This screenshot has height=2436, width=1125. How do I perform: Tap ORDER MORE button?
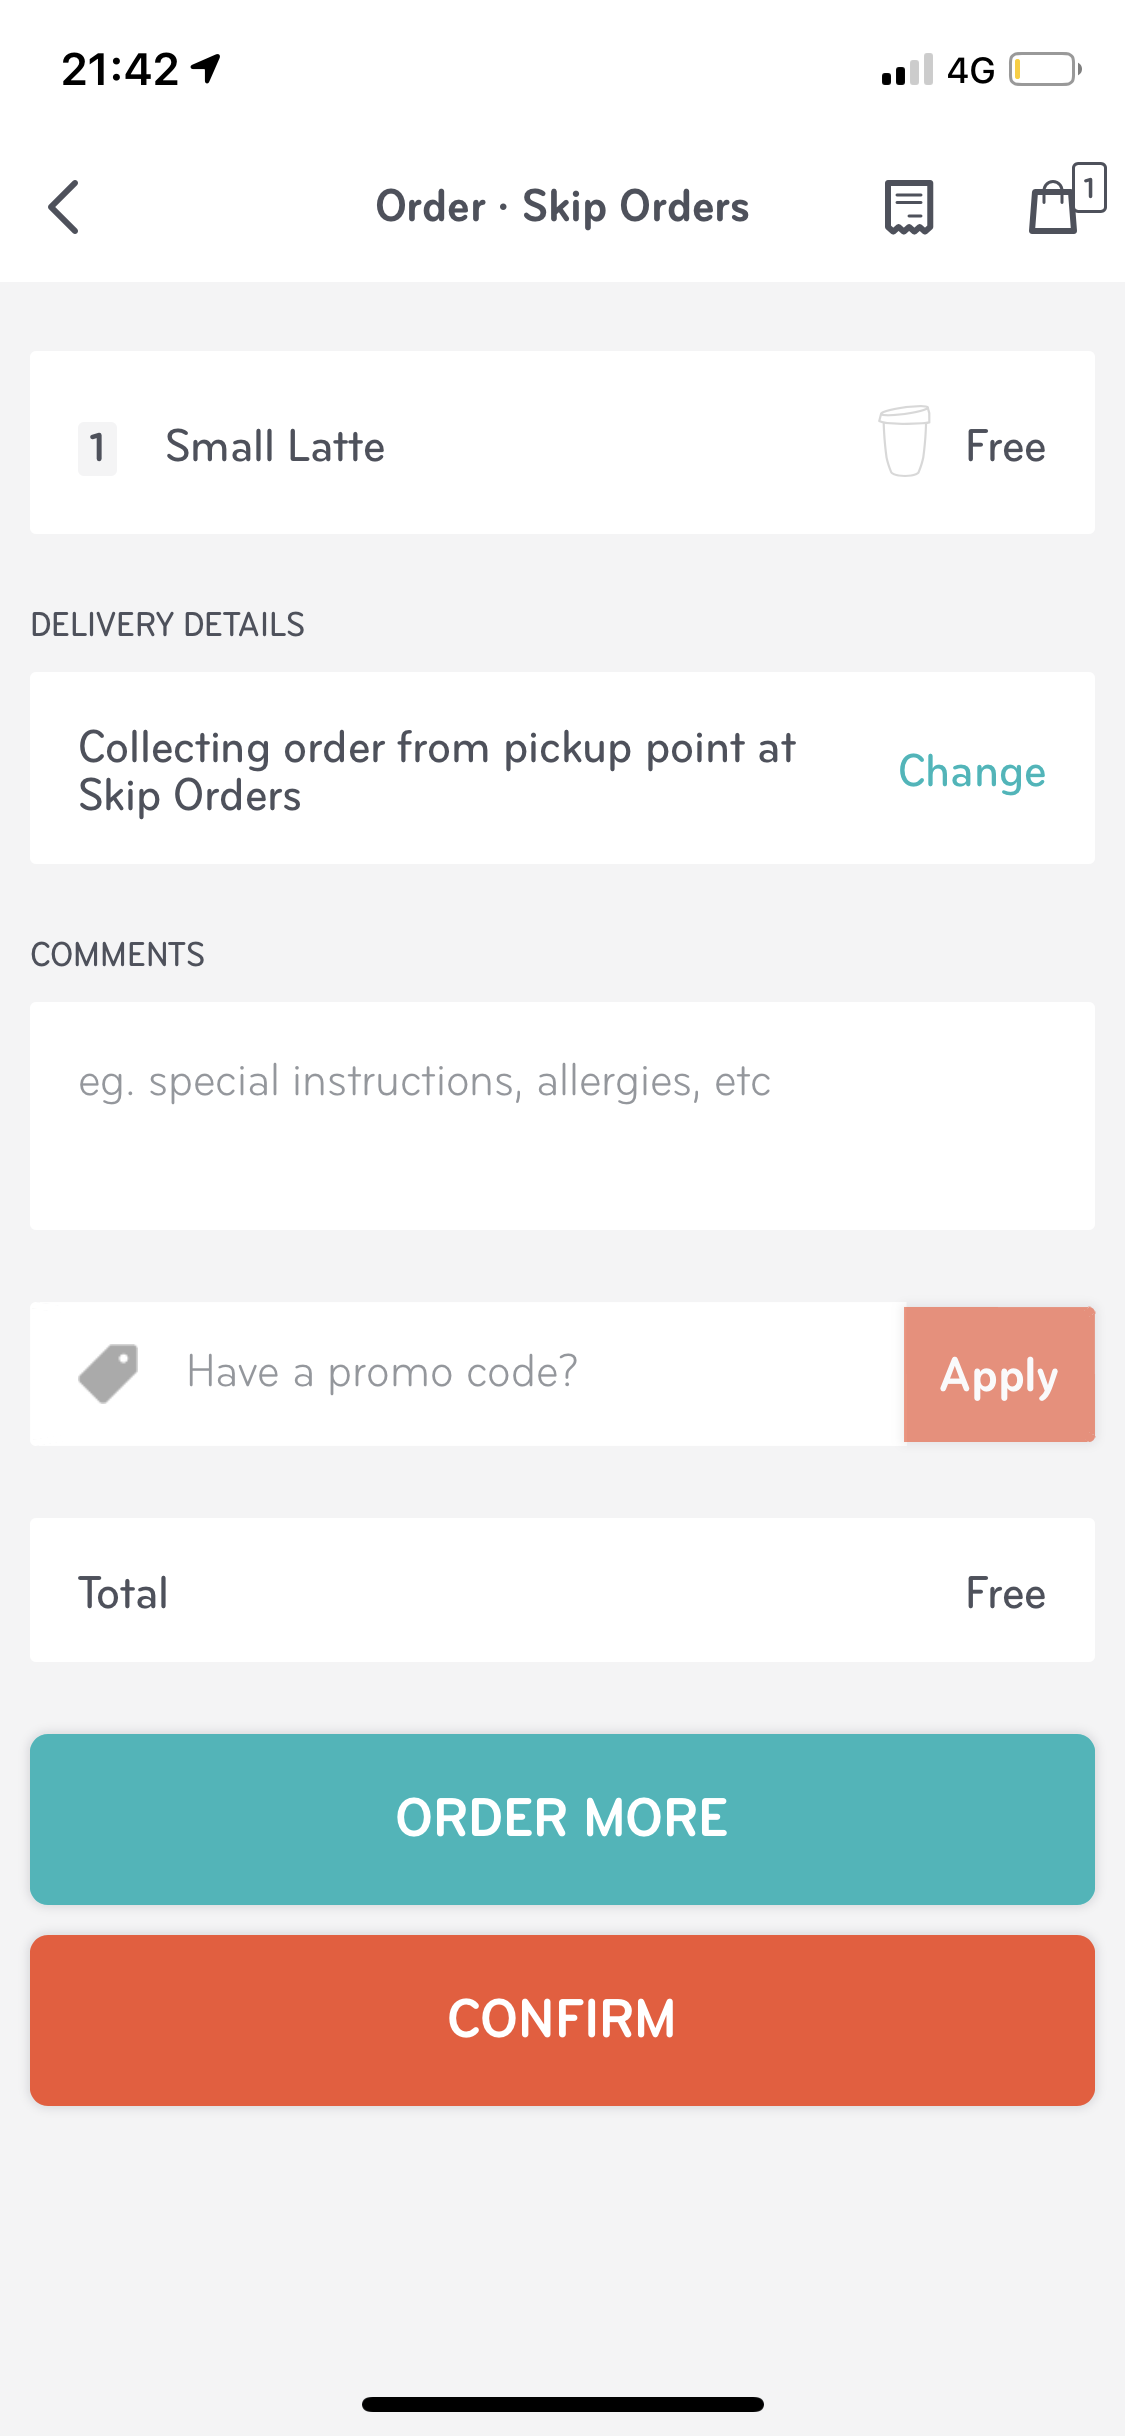click(x=562, y=1819)
